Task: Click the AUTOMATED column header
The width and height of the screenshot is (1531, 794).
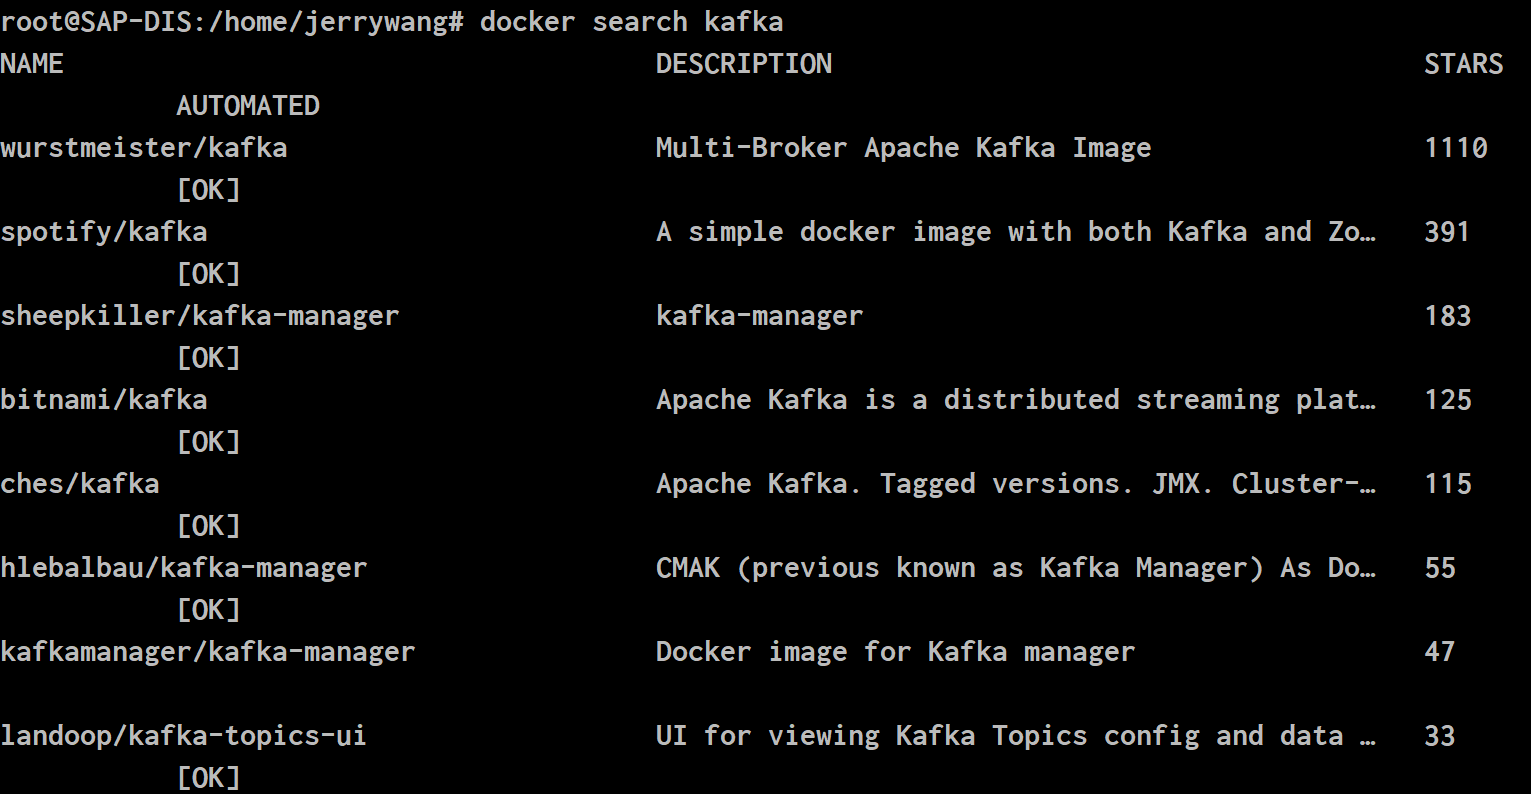Action: tap(248, 106)
